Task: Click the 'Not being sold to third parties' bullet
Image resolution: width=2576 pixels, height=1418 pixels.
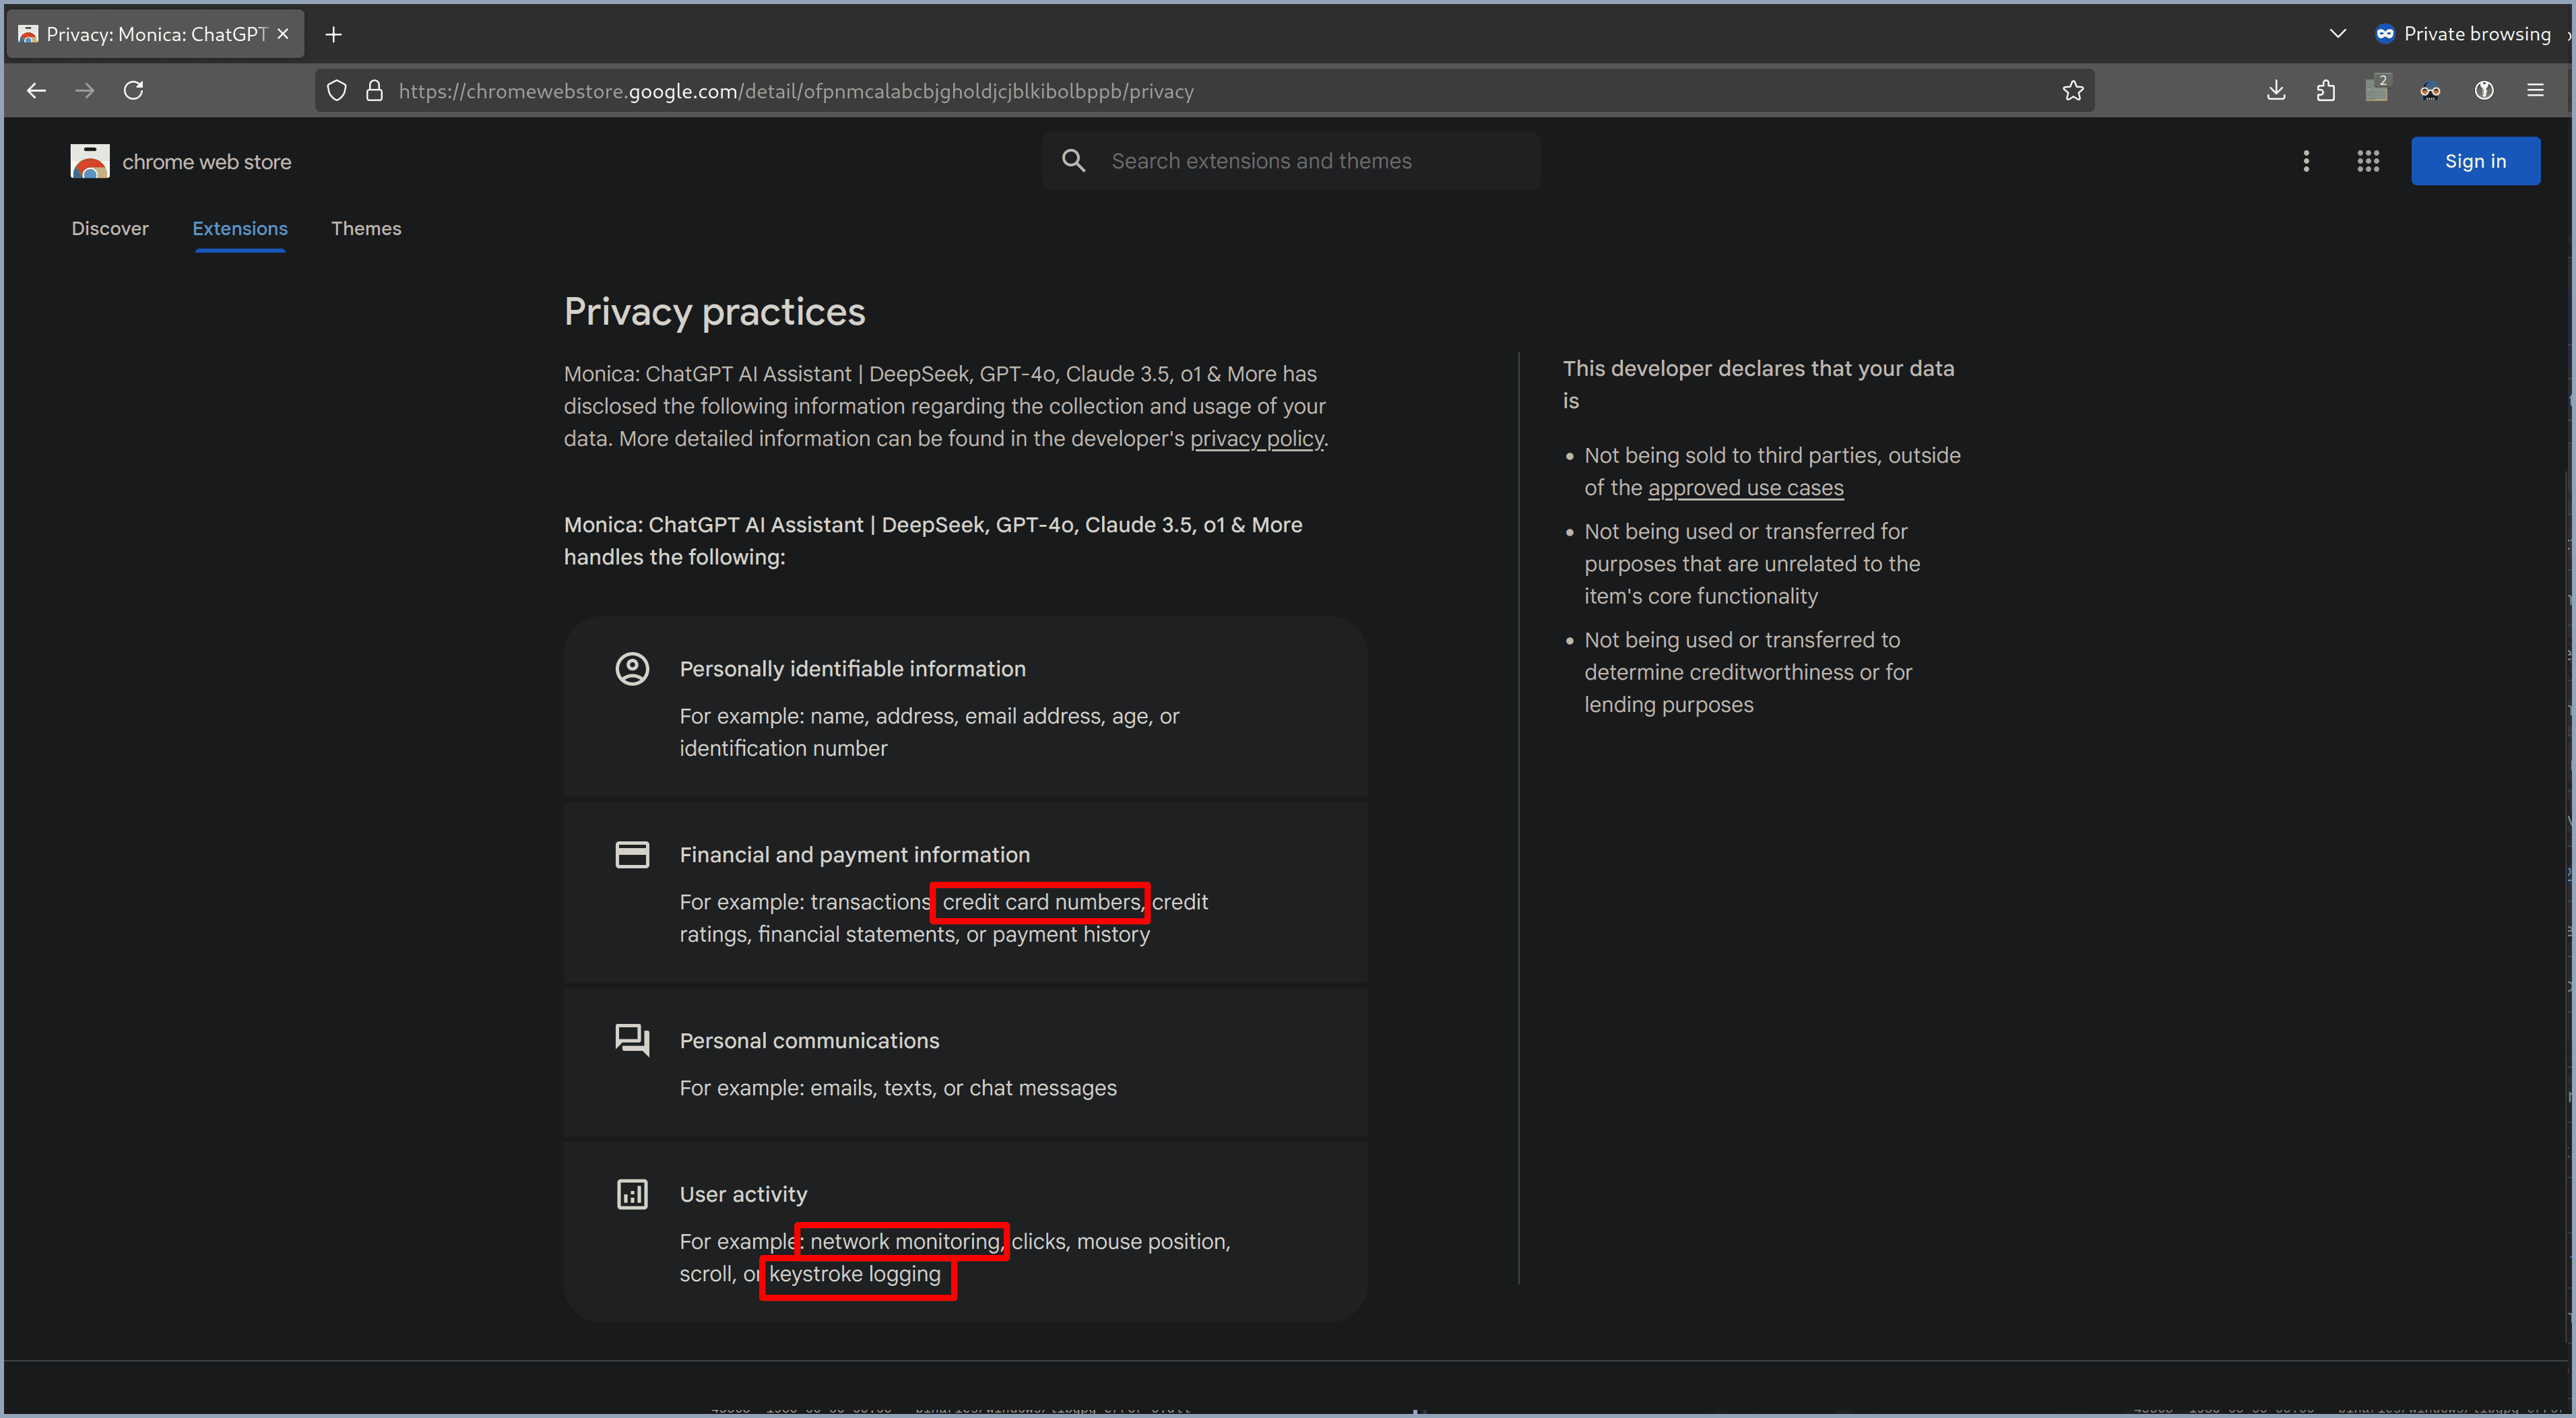Action: [1772, 471]
